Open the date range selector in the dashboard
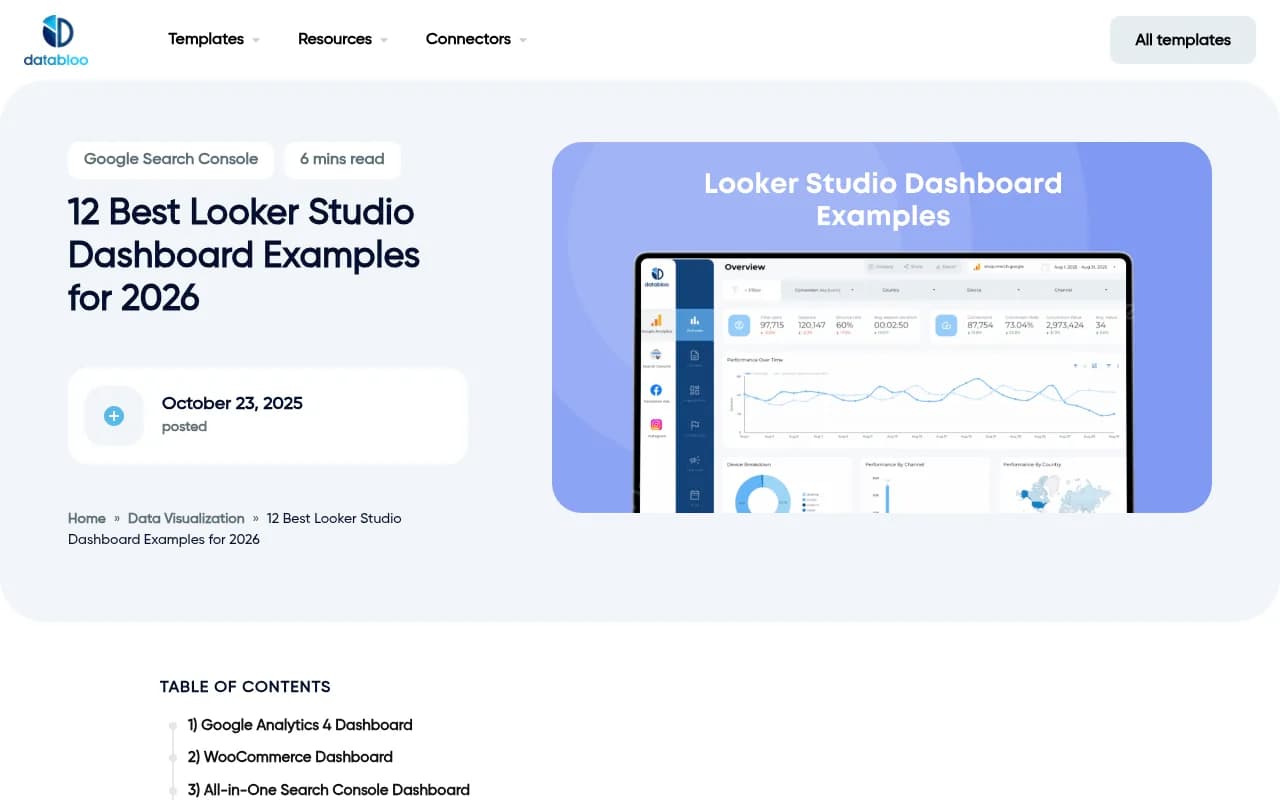Screen dimensions: 1280x800 click(x=1080, y=266)
